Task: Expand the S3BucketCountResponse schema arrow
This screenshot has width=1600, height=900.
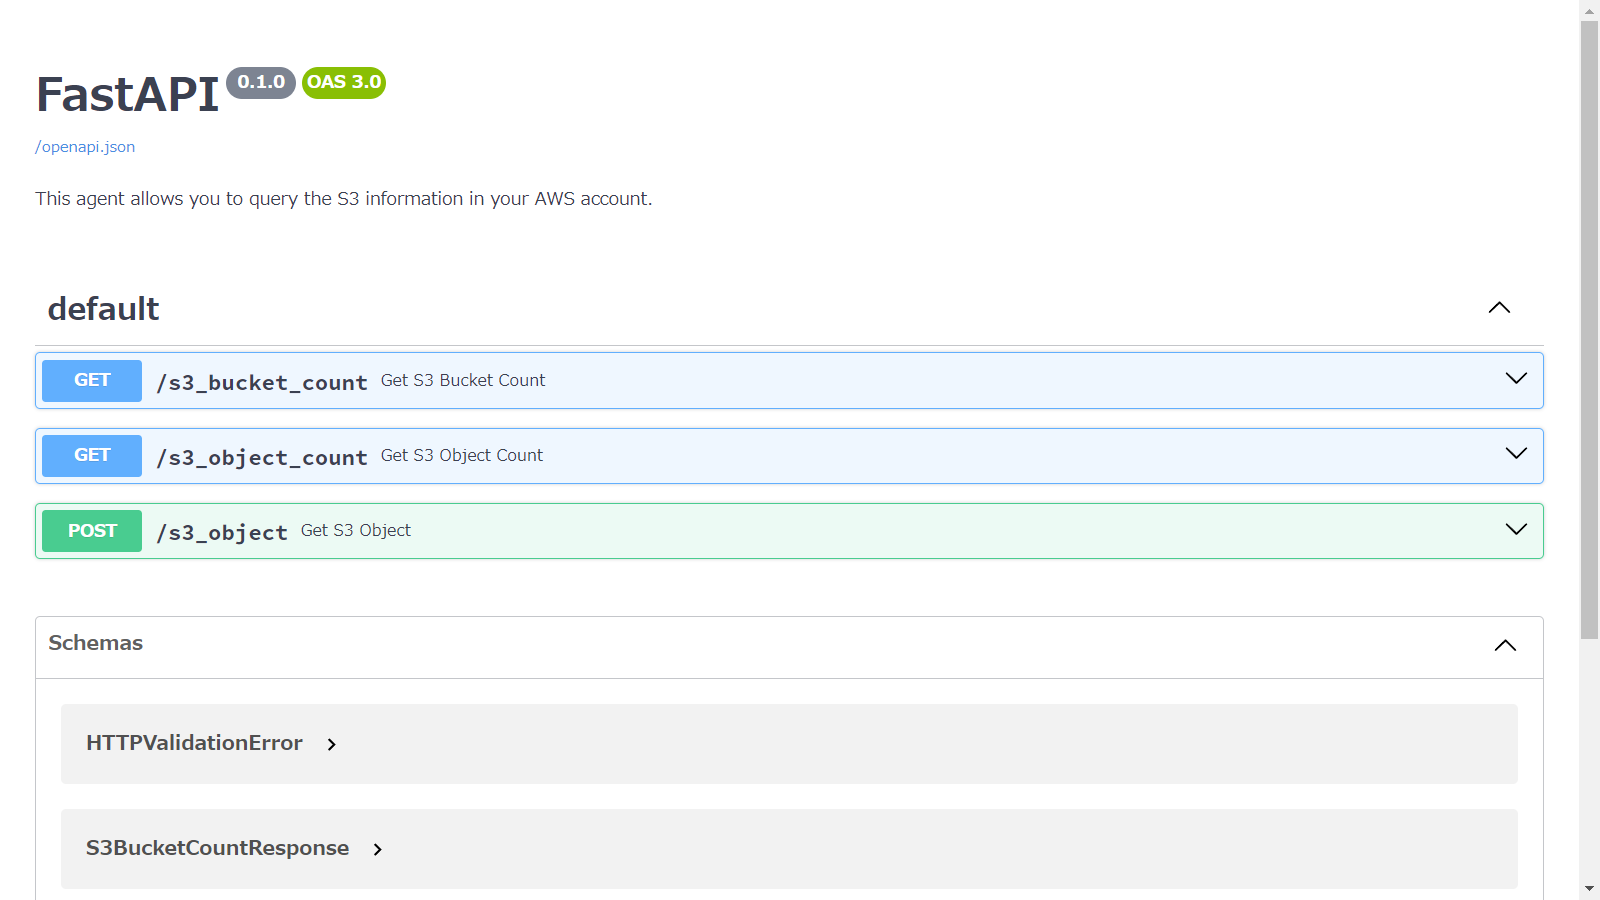Action: 378,850
